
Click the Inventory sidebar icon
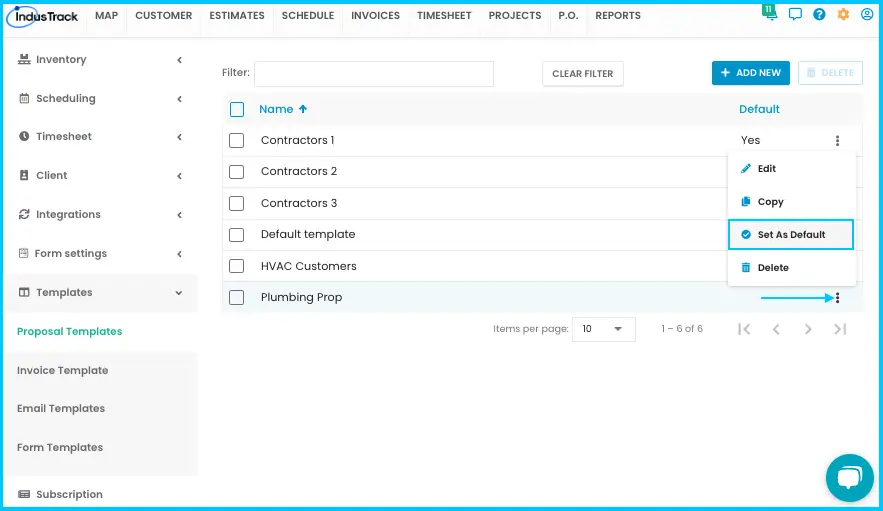click(x=24, y=59)
